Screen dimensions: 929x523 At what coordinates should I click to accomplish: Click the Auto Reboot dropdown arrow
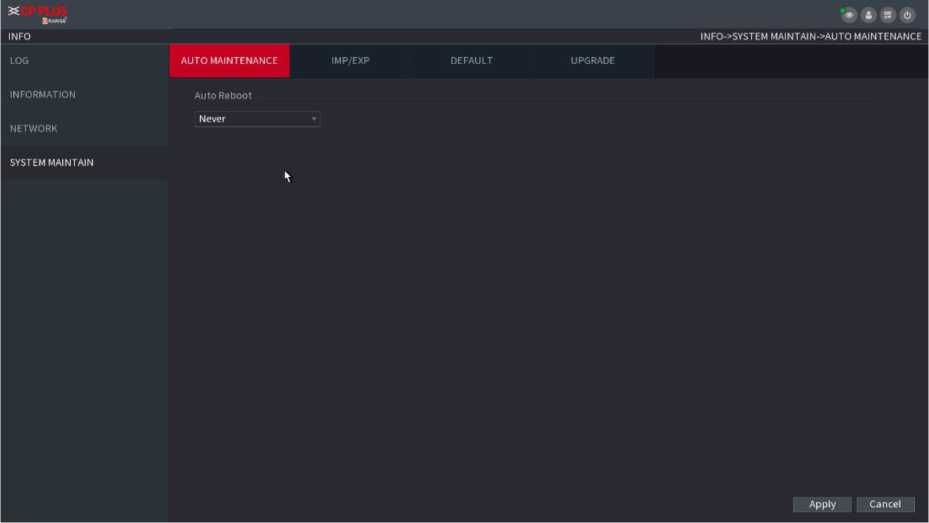pos(314,119)
